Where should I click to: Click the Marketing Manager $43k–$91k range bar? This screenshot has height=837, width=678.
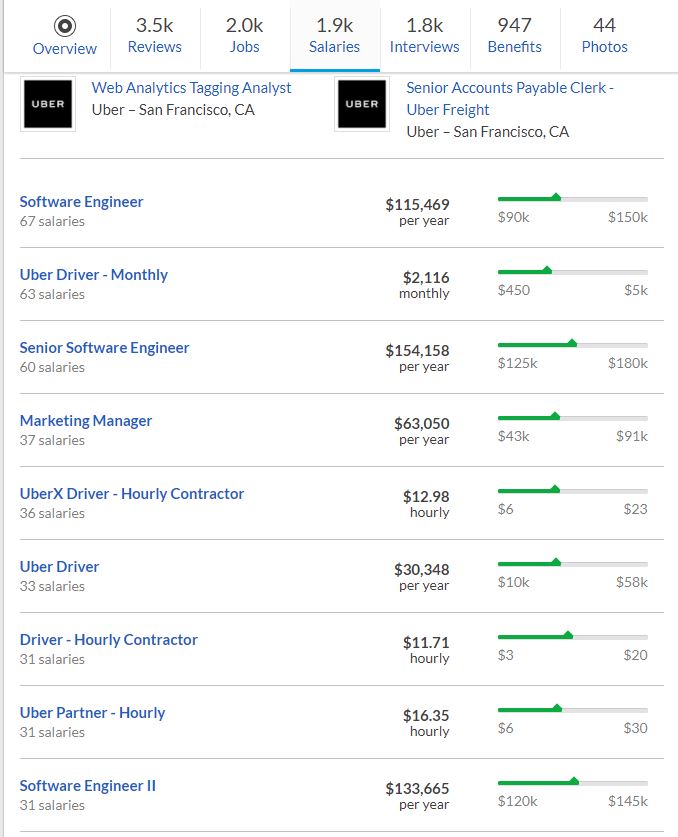(572, 417)
